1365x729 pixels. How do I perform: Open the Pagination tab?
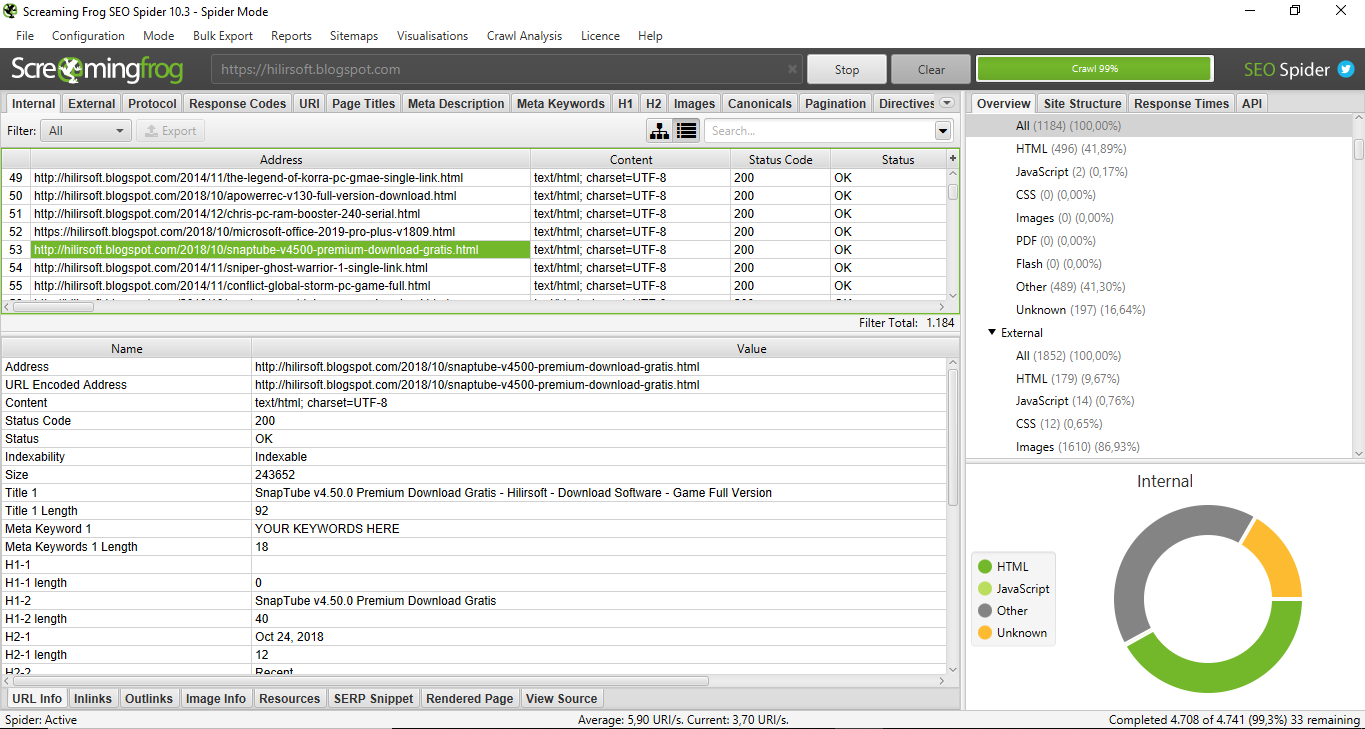(x=836, y=103)
